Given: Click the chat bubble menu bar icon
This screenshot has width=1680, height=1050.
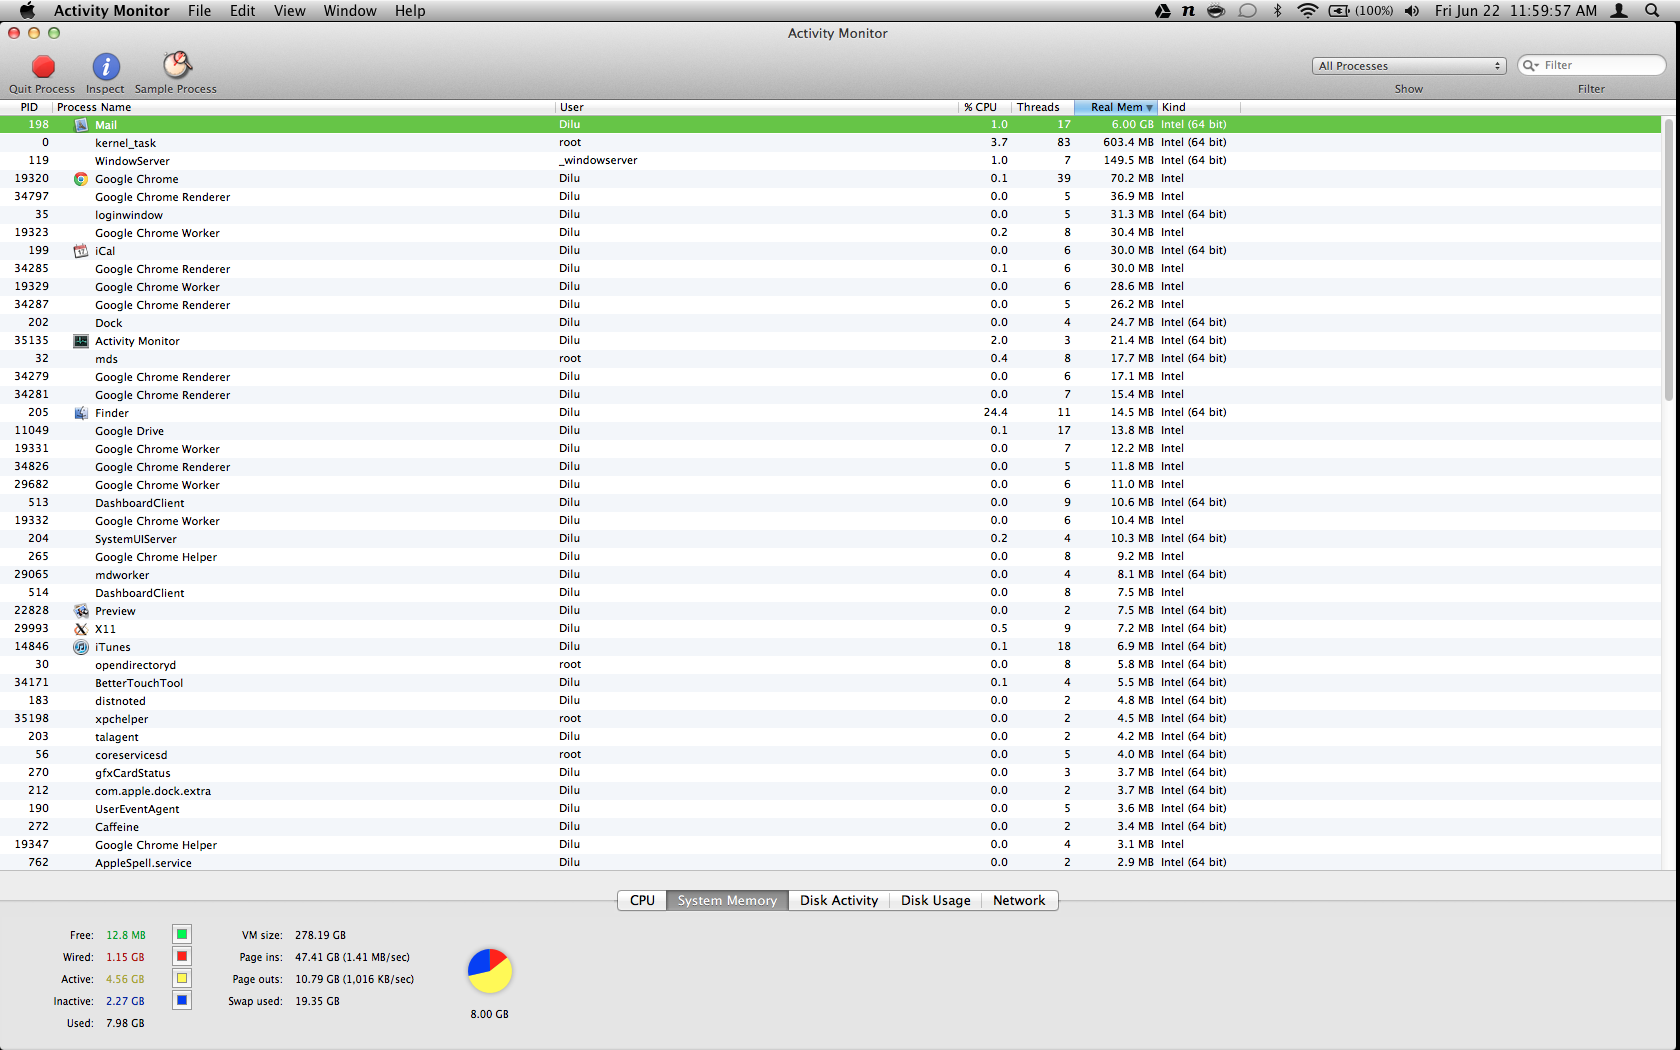Looking at the screenshot, I should pyautogui.click(x=1247, y=10).
